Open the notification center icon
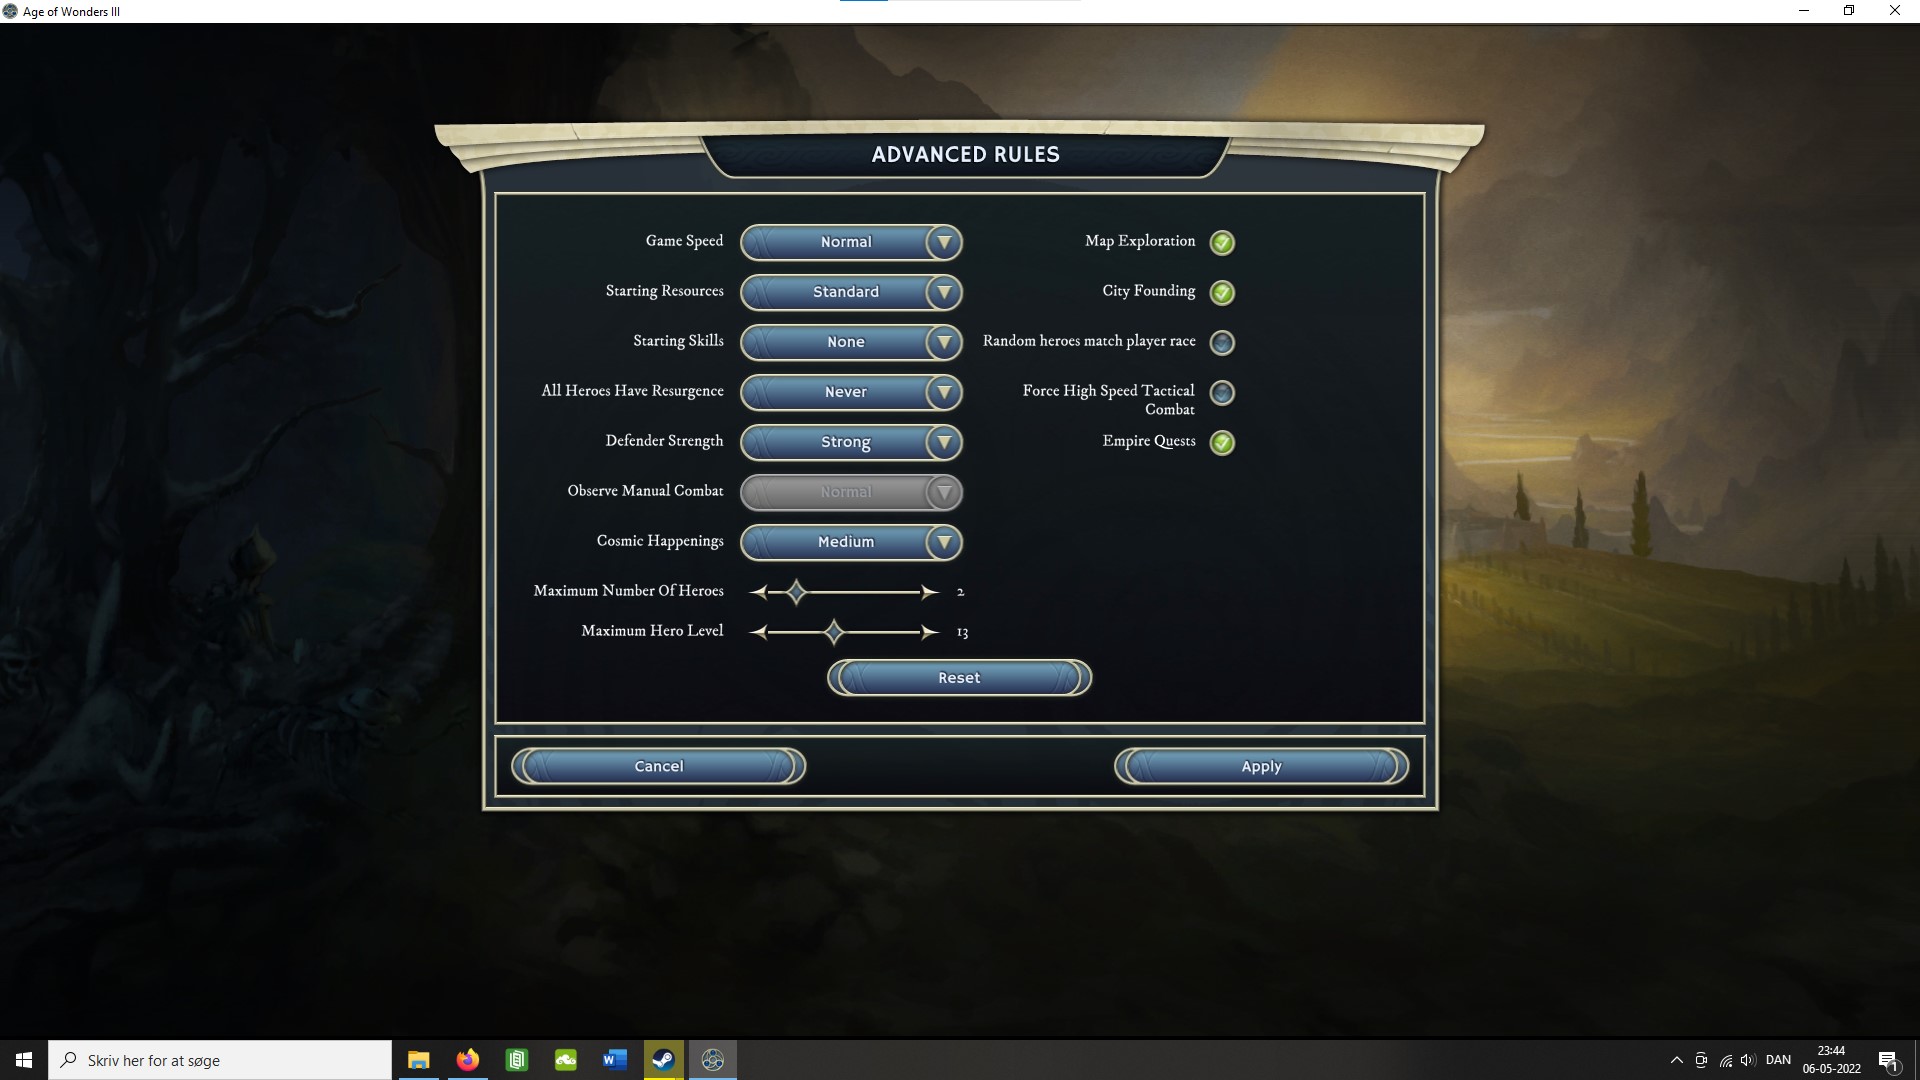Screen dimensions: 1920x1080 point(1888,1060)
